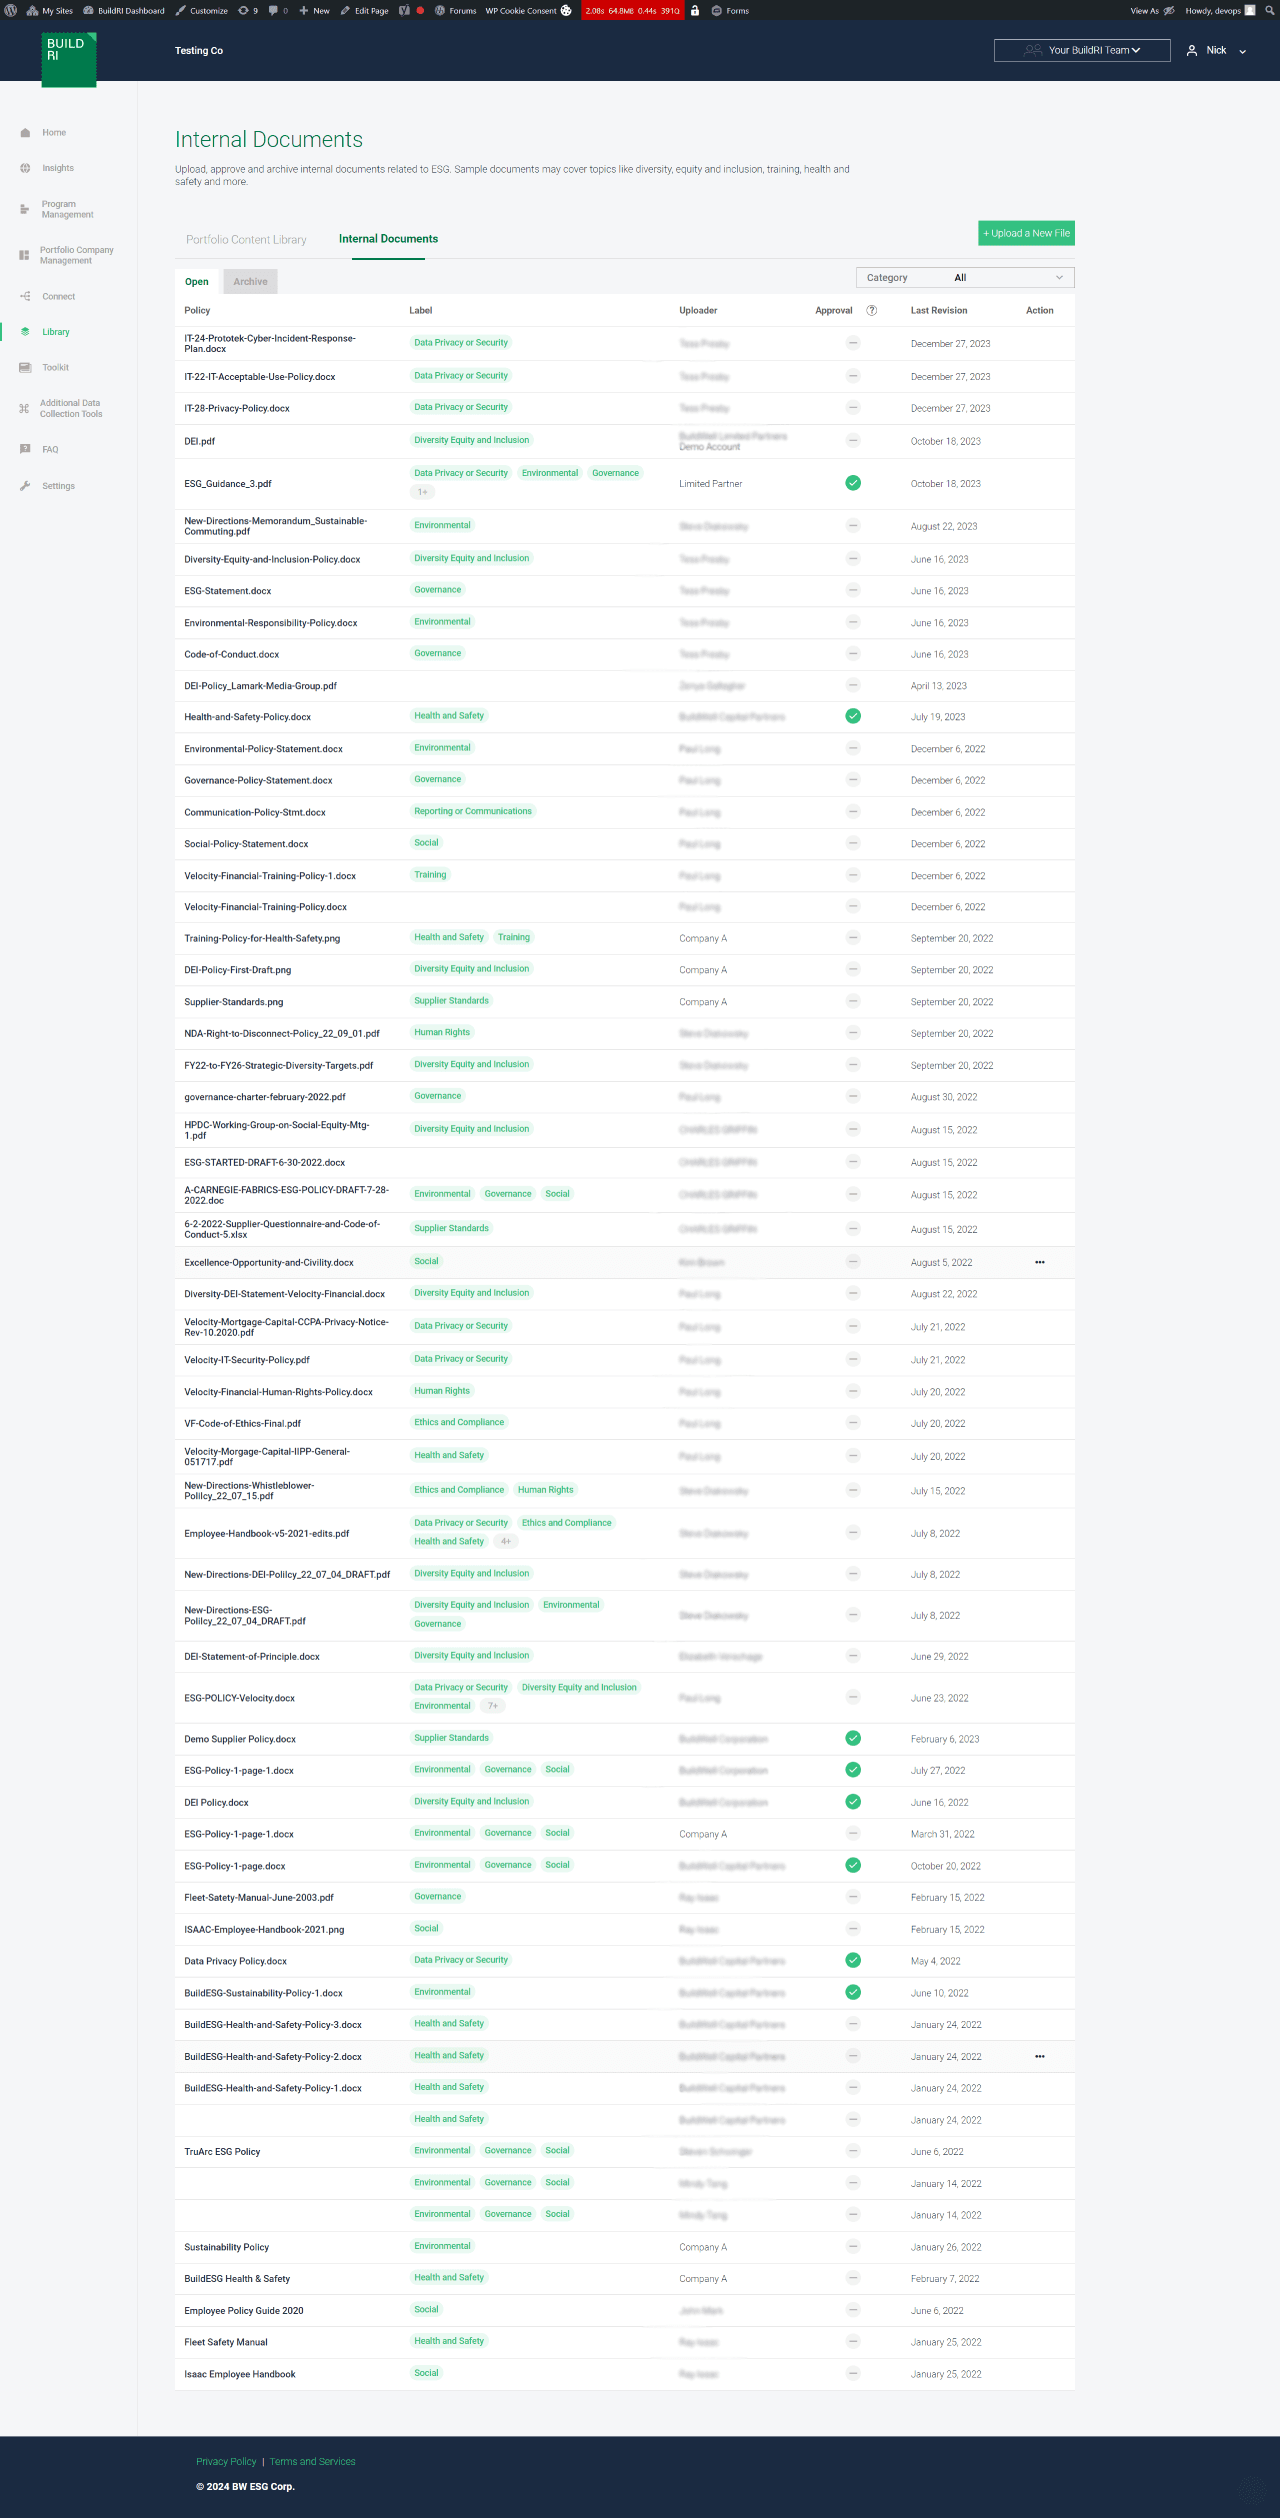
Task: Click the Upload a New File button
Action: 1026,233
